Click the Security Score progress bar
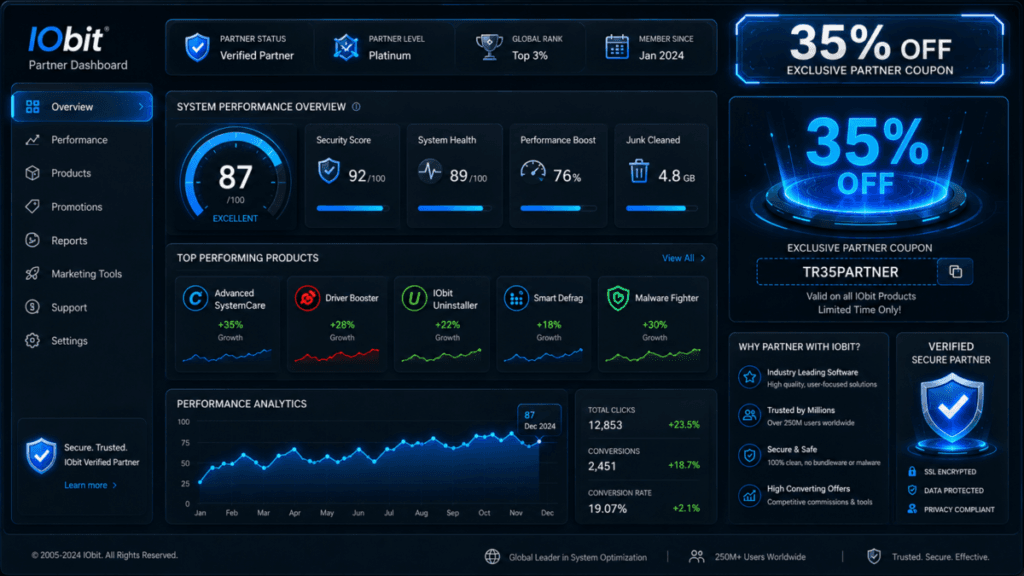Viewport: 1024px width, 576px height. click(353, 208)
